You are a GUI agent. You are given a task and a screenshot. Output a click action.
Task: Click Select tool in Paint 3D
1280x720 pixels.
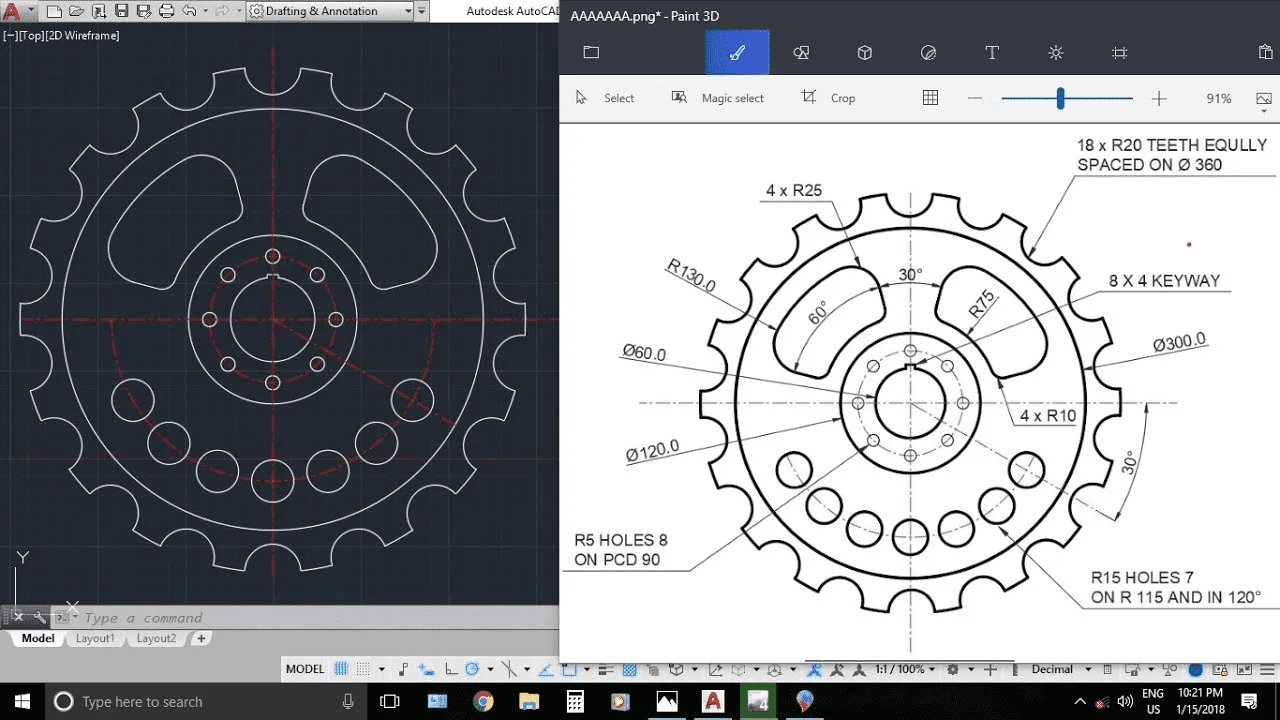(604, 98)
